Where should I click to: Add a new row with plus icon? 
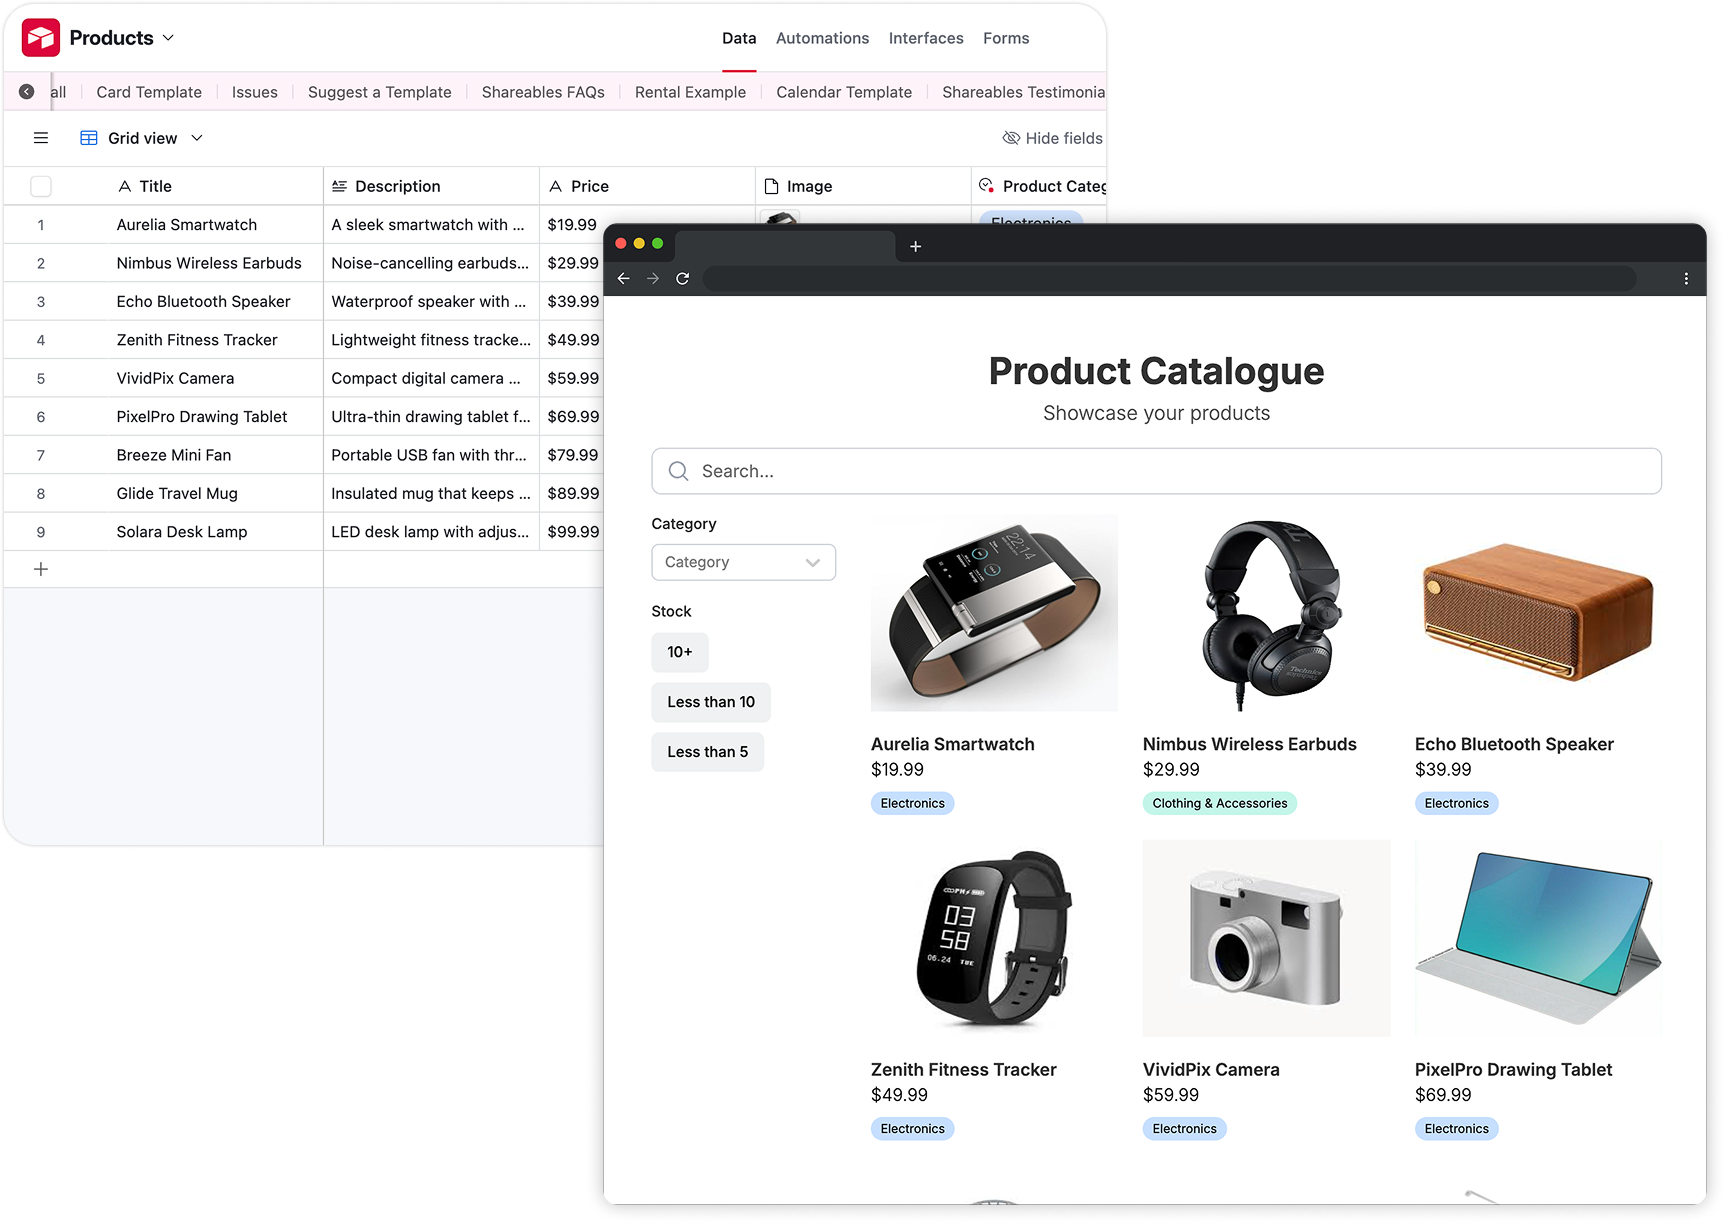click(41, 569)
